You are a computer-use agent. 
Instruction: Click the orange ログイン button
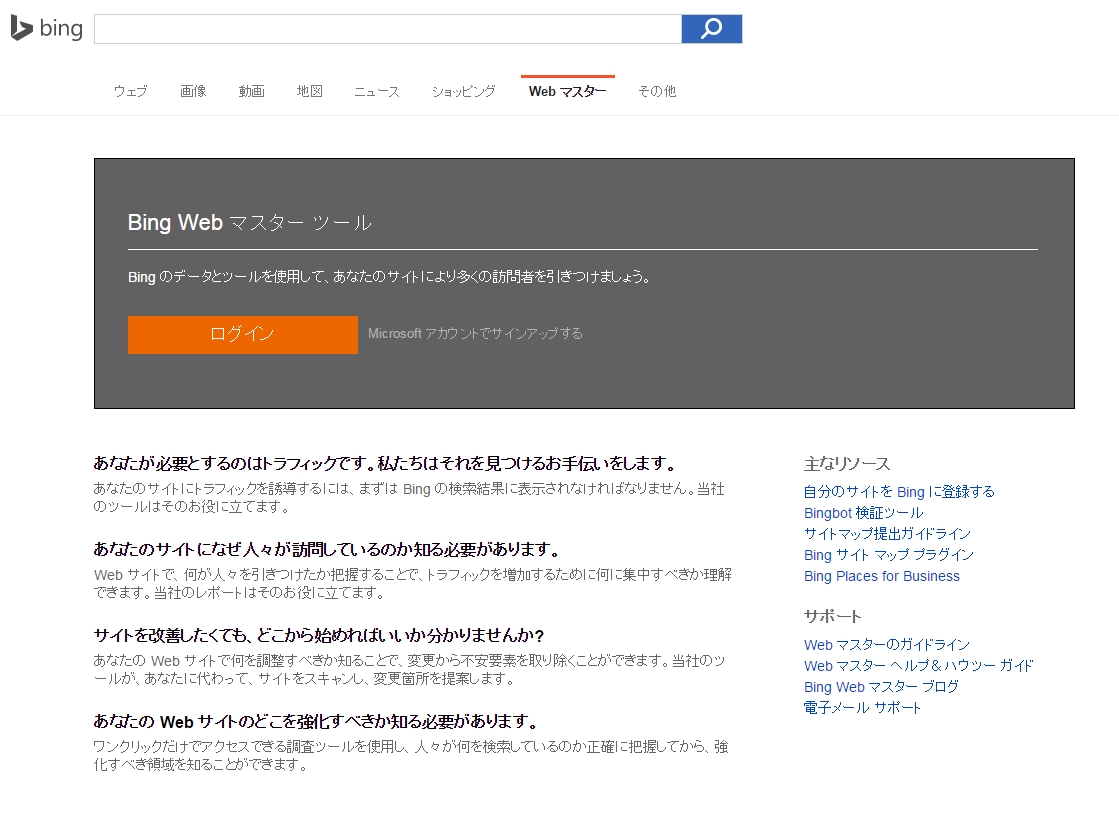click(243, 335)
